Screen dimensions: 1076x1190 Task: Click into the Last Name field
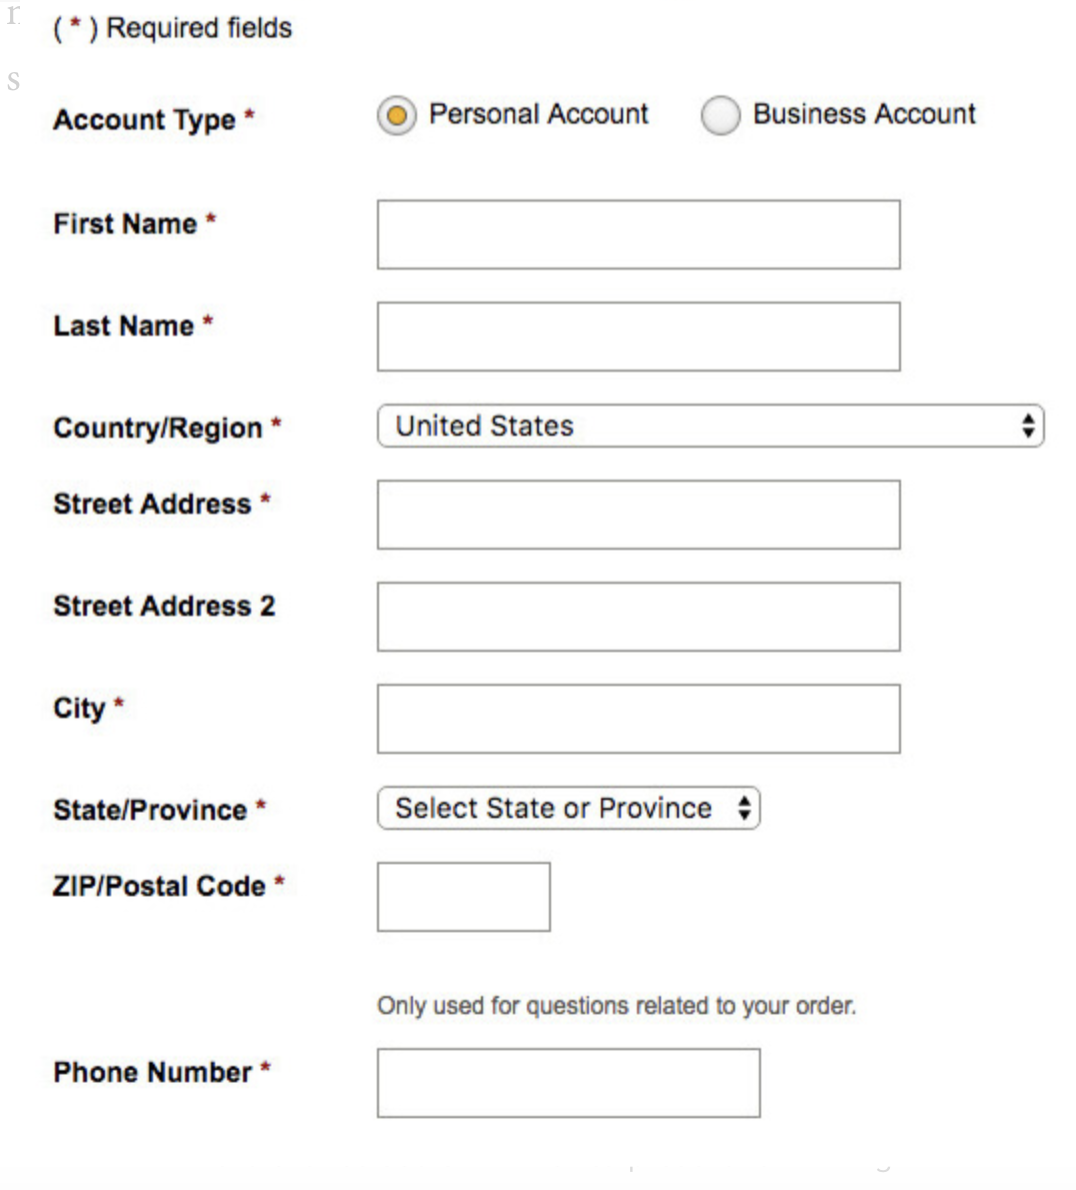637,336
